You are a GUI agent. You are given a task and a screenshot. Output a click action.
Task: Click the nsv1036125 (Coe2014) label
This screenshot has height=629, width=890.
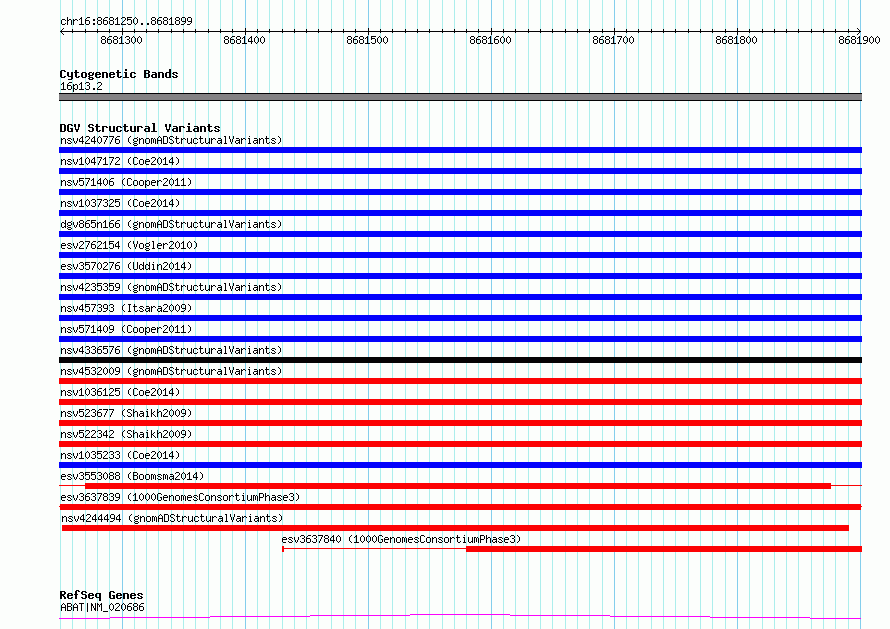pos(120,392)
